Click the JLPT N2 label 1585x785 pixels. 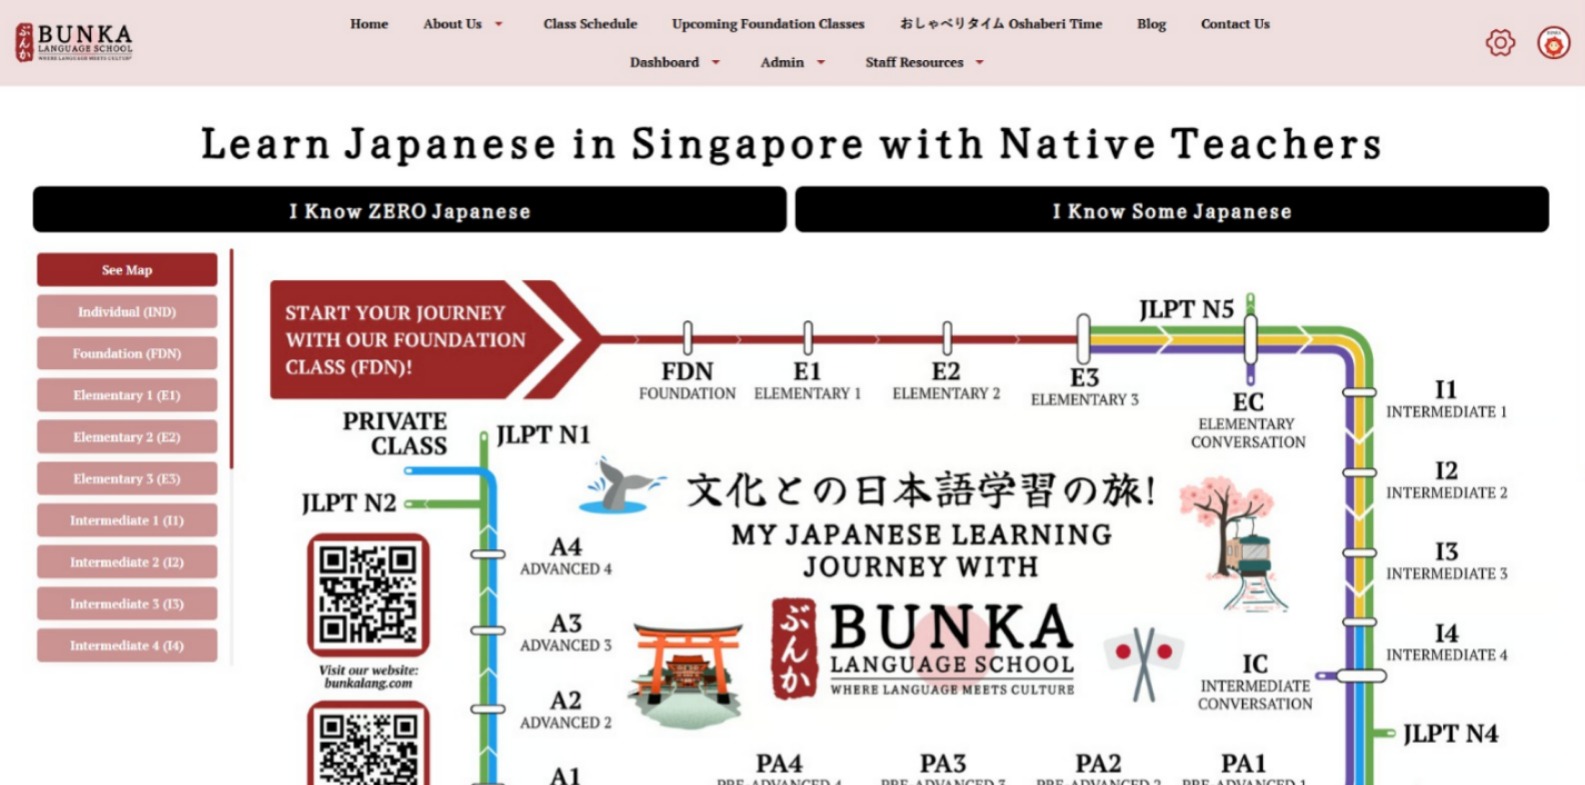click(349, 503)
